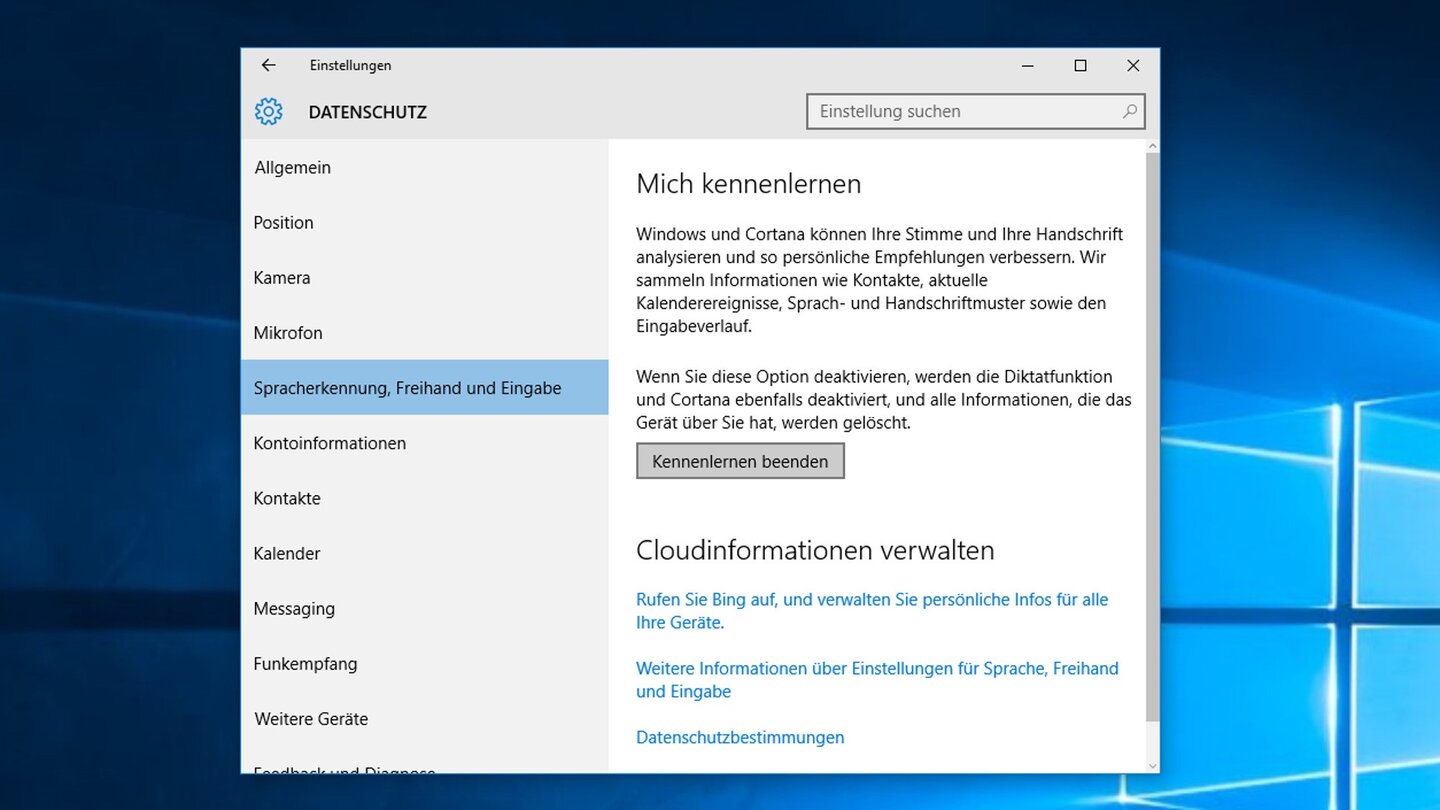Open Funkempfang settings
Screen dimensions: 1440x810
tap(424, 663)
